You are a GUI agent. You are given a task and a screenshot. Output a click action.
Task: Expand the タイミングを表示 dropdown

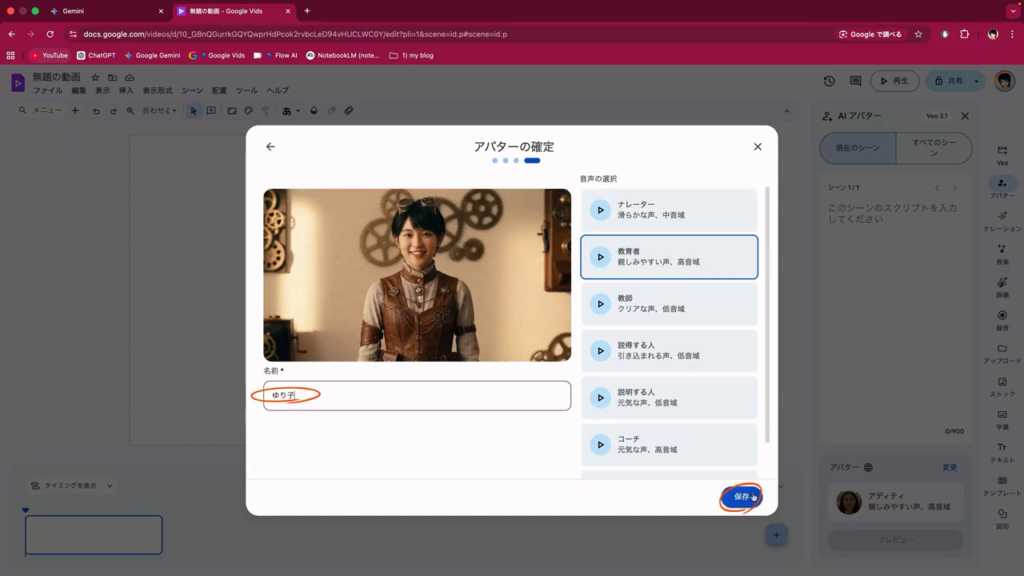coord(70,486)
